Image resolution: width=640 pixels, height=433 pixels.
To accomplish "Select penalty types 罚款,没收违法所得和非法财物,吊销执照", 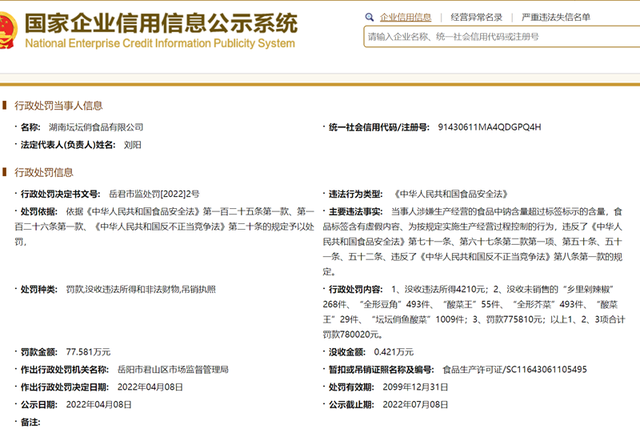I will pos(141,289).
